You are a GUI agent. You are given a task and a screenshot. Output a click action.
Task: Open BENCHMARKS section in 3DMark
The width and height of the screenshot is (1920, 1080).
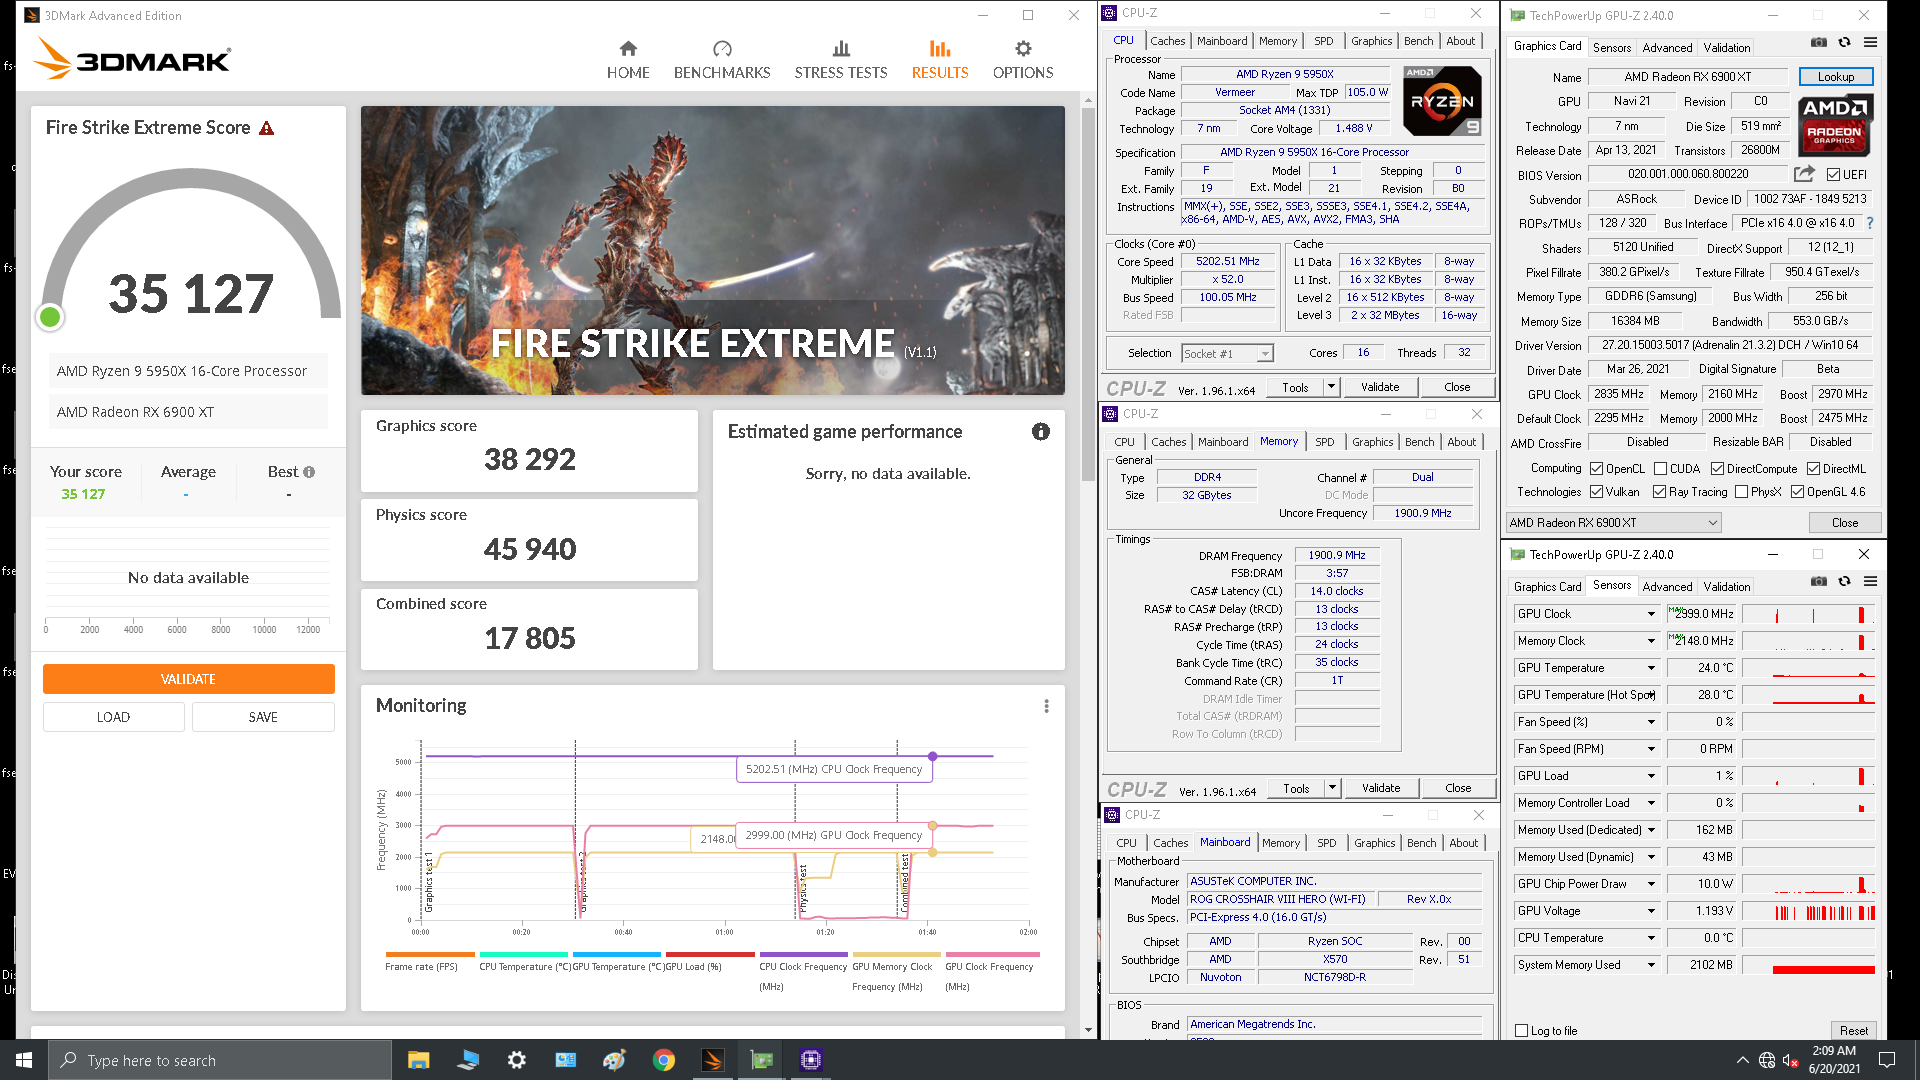point(722,60)
